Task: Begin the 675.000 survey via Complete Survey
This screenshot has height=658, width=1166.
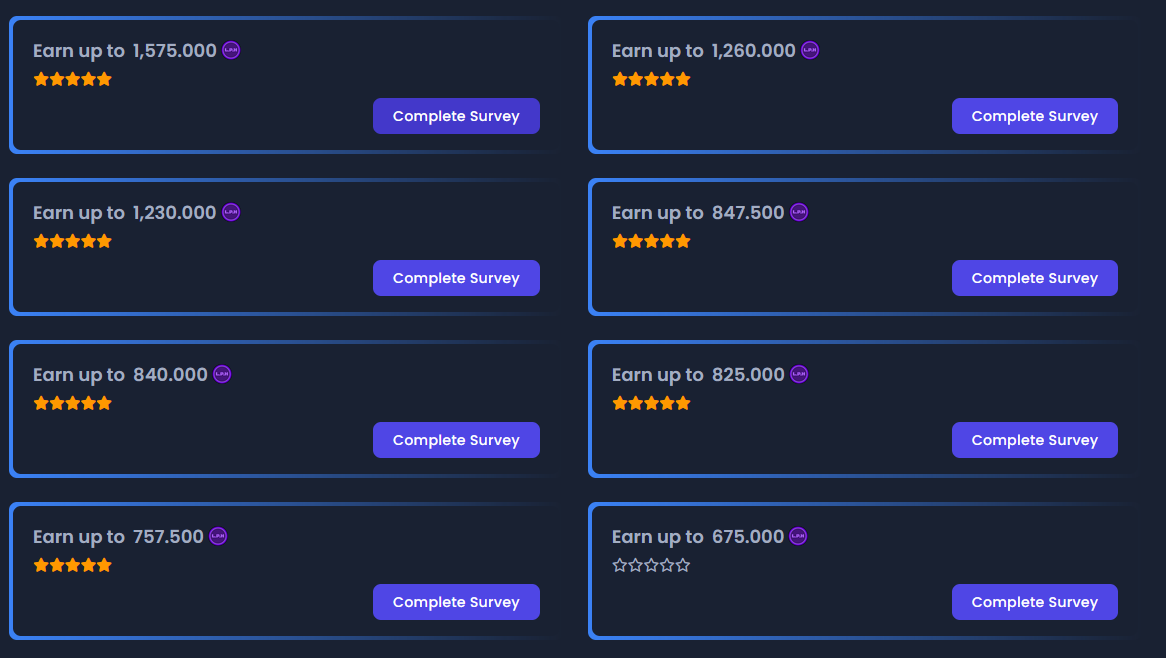Action: (1034, 602)
